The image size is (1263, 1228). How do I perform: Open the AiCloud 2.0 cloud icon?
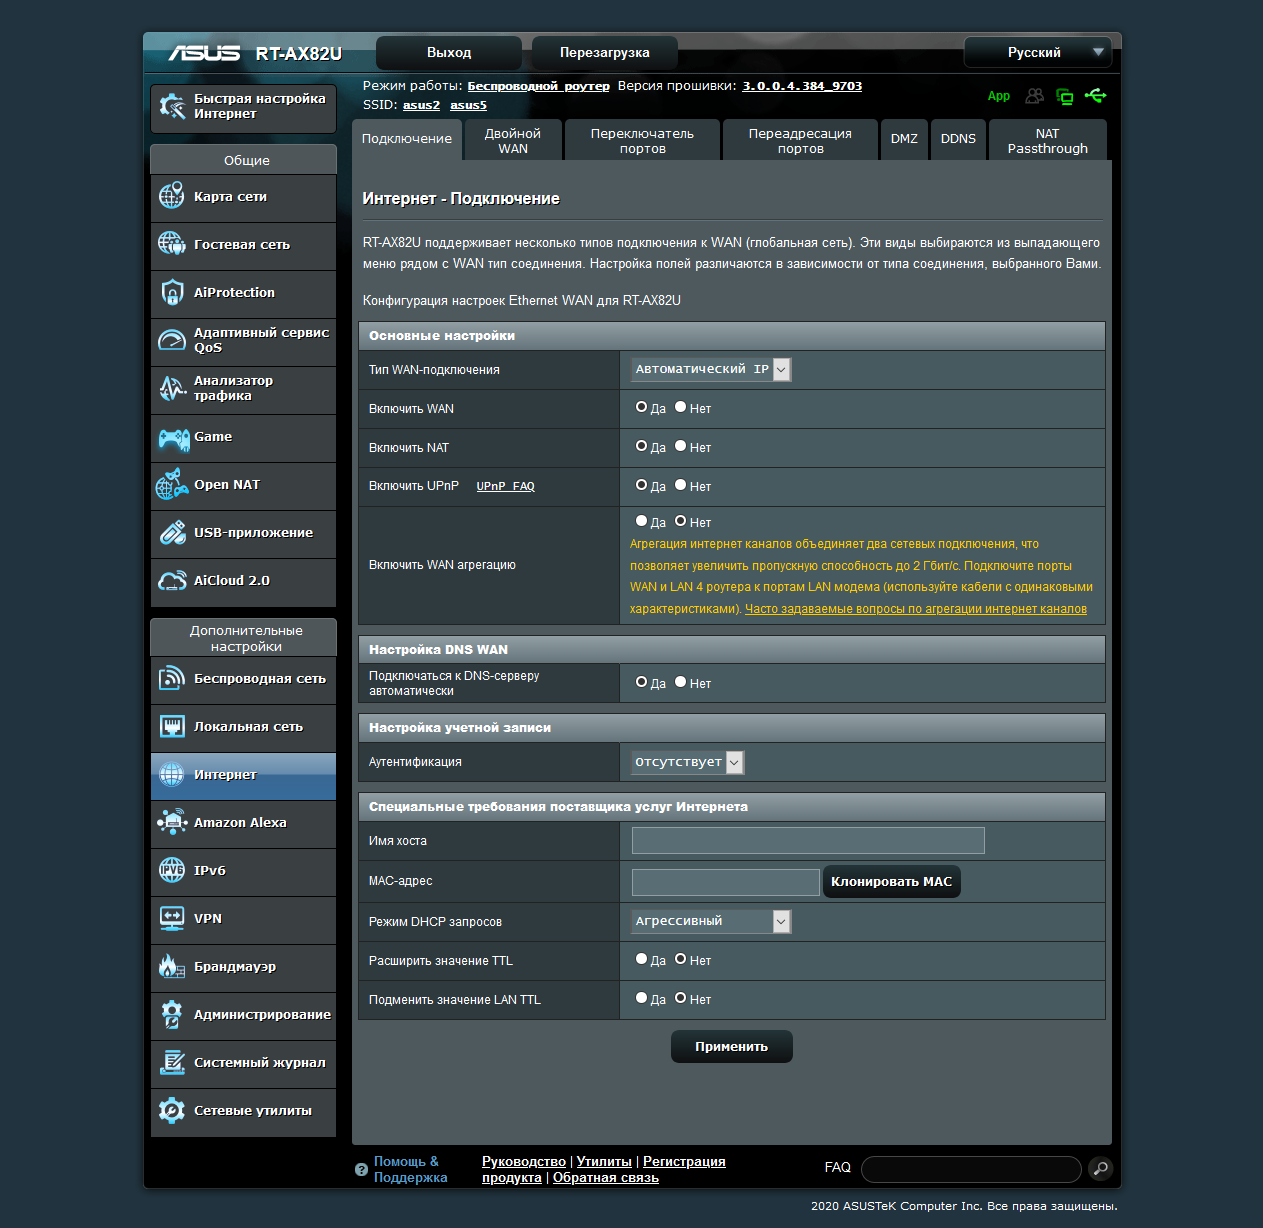[x=172, y=580]
